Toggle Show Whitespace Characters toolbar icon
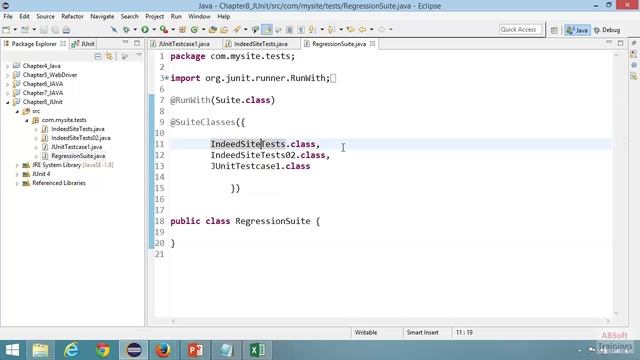Viewport: 640px width, 360px height. pos(301,30)
